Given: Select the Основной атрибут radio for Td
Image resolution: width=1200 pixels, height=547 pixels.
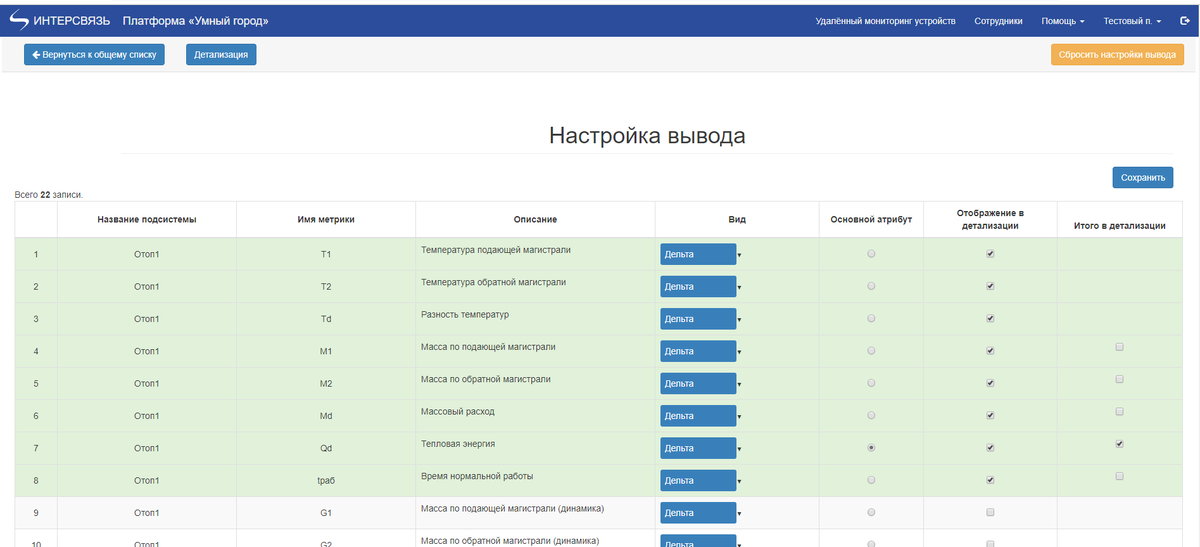Looking at the screenshot, I should point(871,318).
